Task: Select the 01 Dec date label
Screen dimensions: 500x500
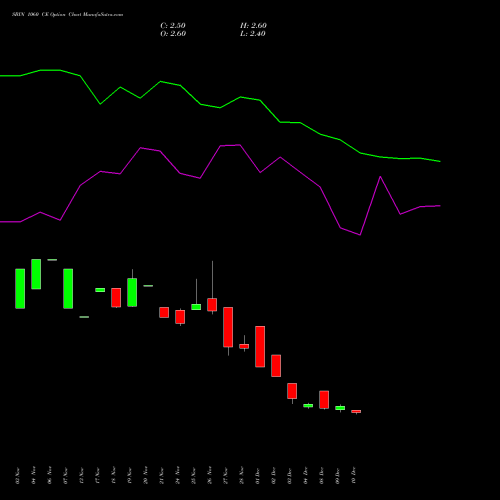Action: (x=258, y=475)
